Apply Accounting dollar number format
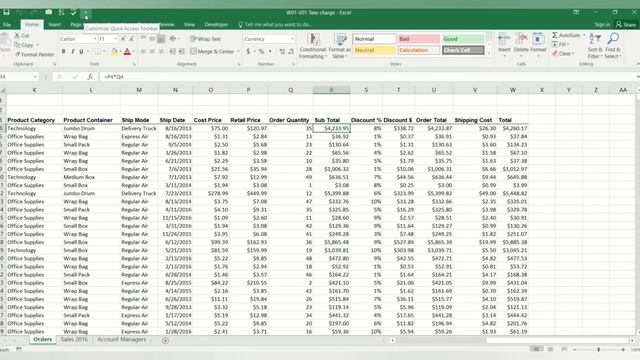Image resolution: width=640 pixels, height=360 pixels. coord(248,51)
